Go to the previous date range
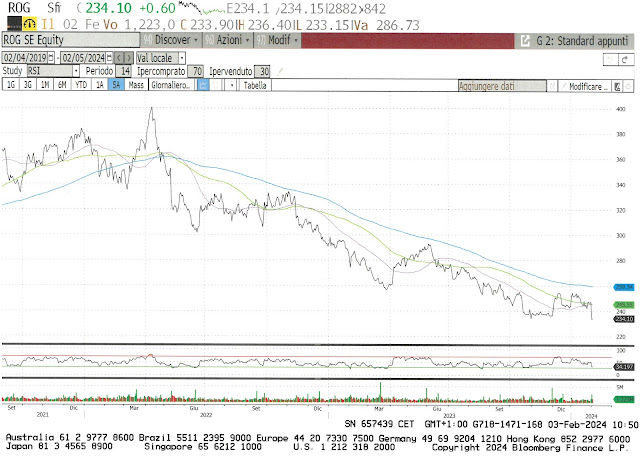Viewport: 640px width, 456px height. [x=118, y=58]
